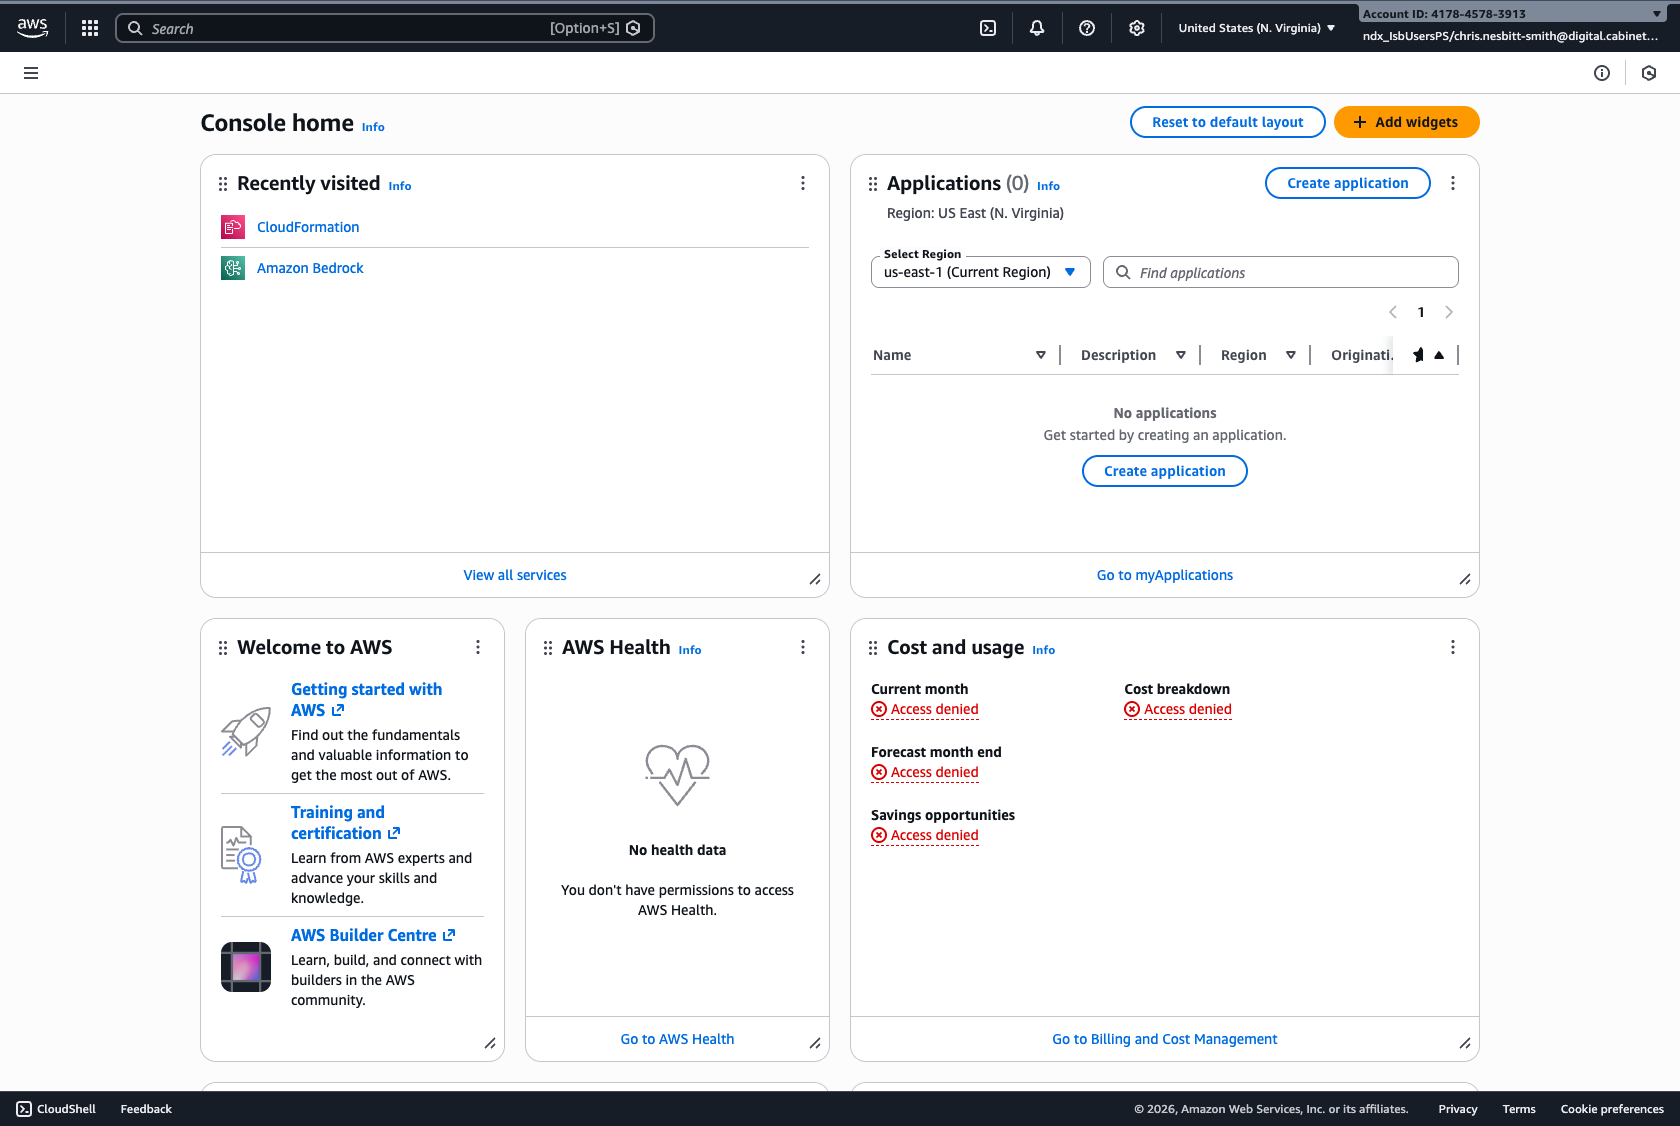Open the Name column filter dropdown

(1041, 355)
